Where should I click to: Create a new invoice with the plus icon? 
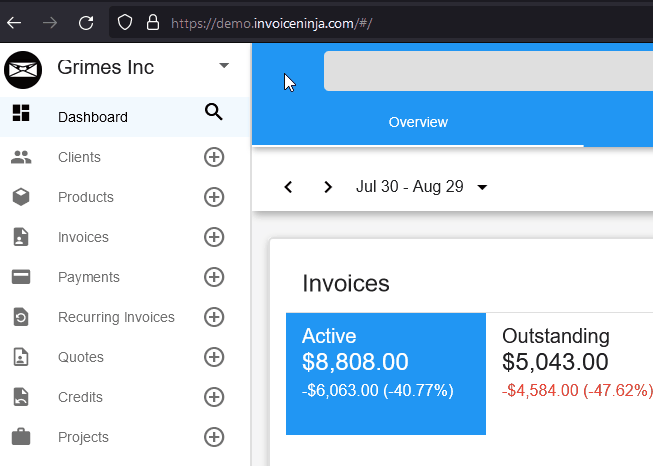(x=214, y=237)
